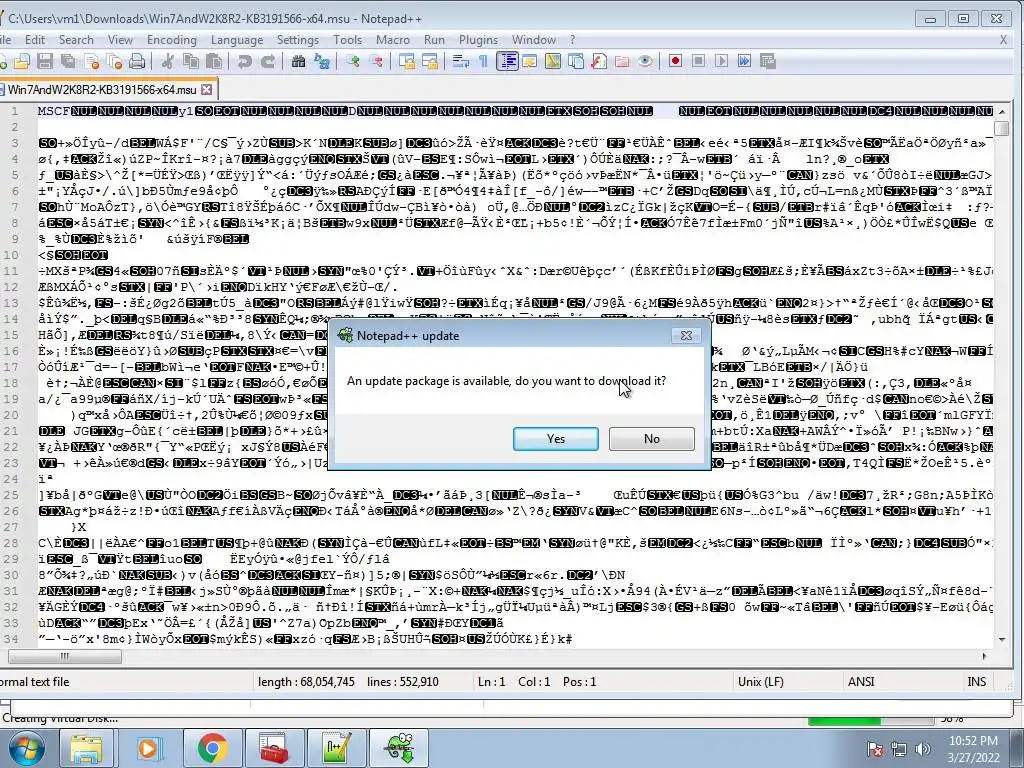Click the Zoom Out toolbar icon
Screen dimensions: 1024x768
(376, 61)
